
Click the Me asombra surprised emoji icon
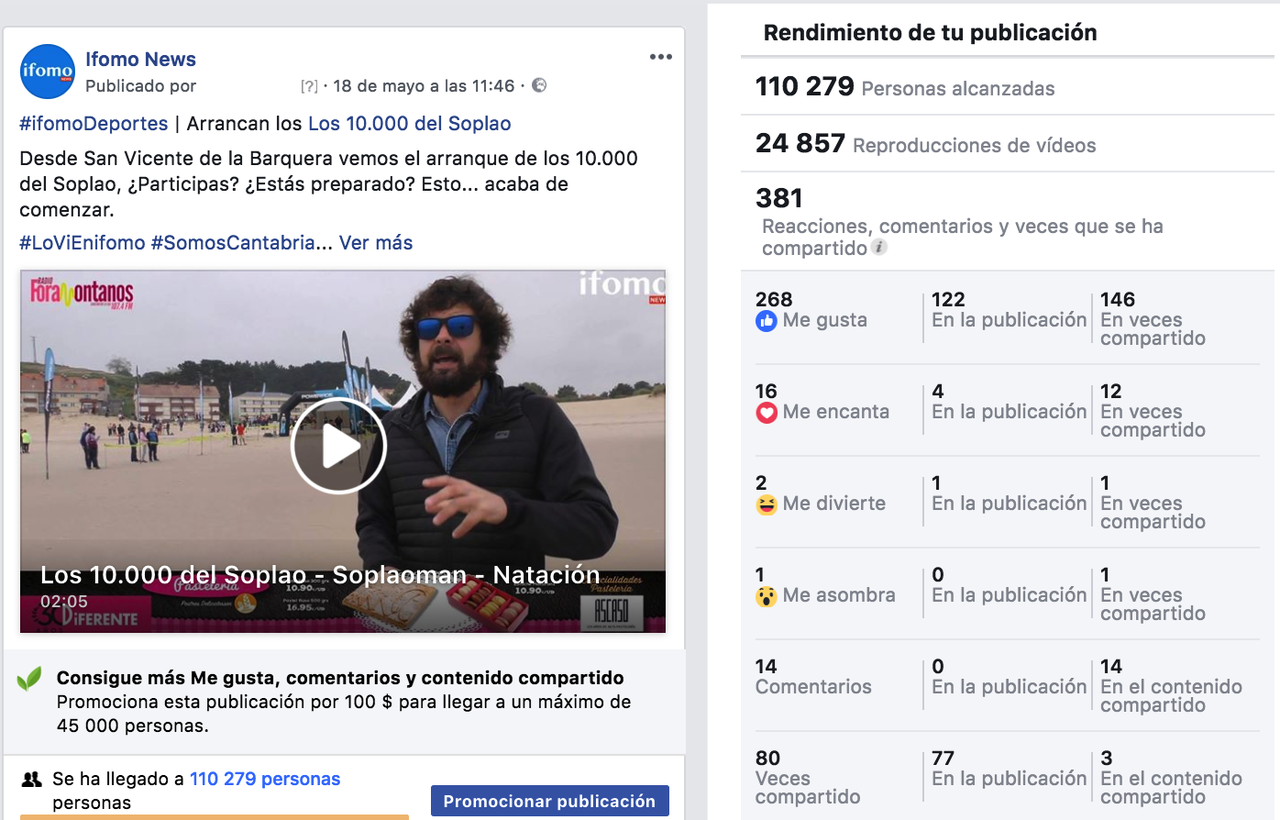(766, 596)
